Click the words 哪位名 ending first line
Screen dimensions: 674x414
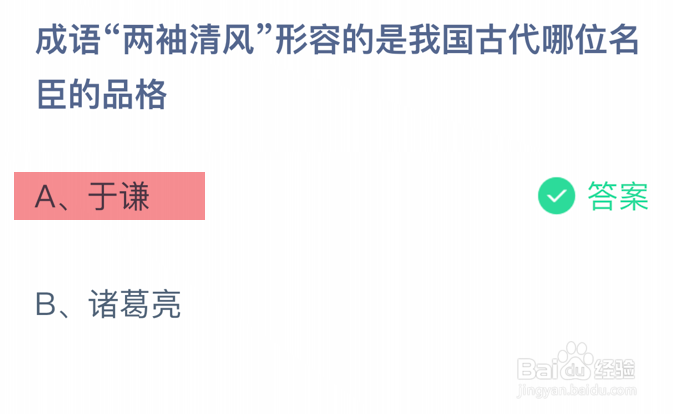point(590,40)
